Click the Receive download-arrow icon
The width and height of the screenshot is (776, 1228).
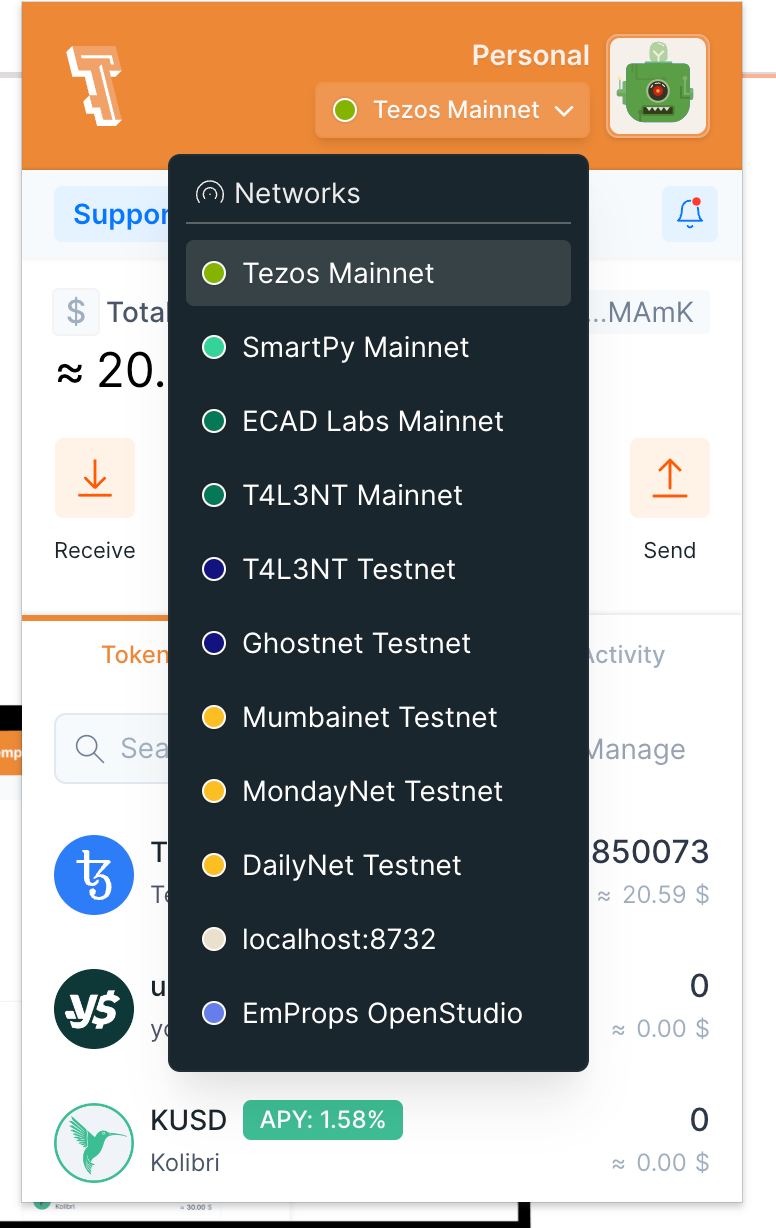point(95,478)
